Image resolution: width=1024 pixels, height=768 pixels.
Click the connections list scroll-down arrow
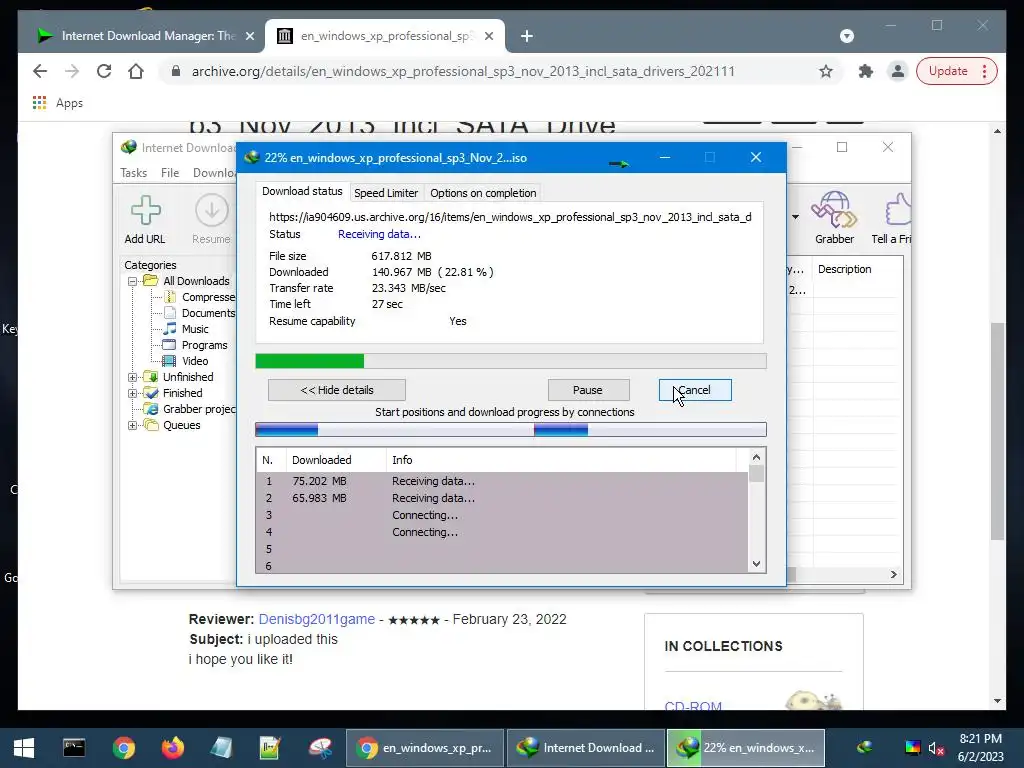click(756, 564)
